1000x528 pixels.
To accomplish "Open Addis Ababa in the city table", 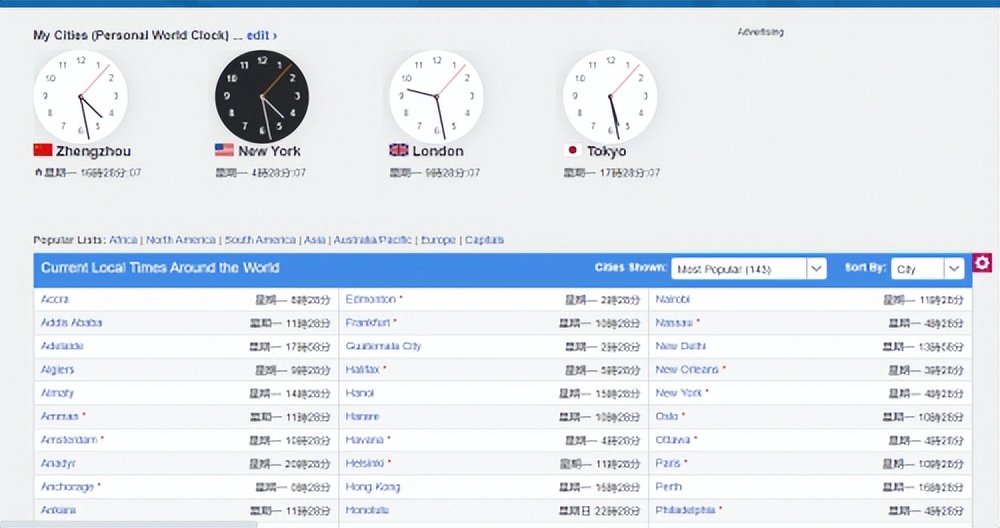I will point(71,323).
